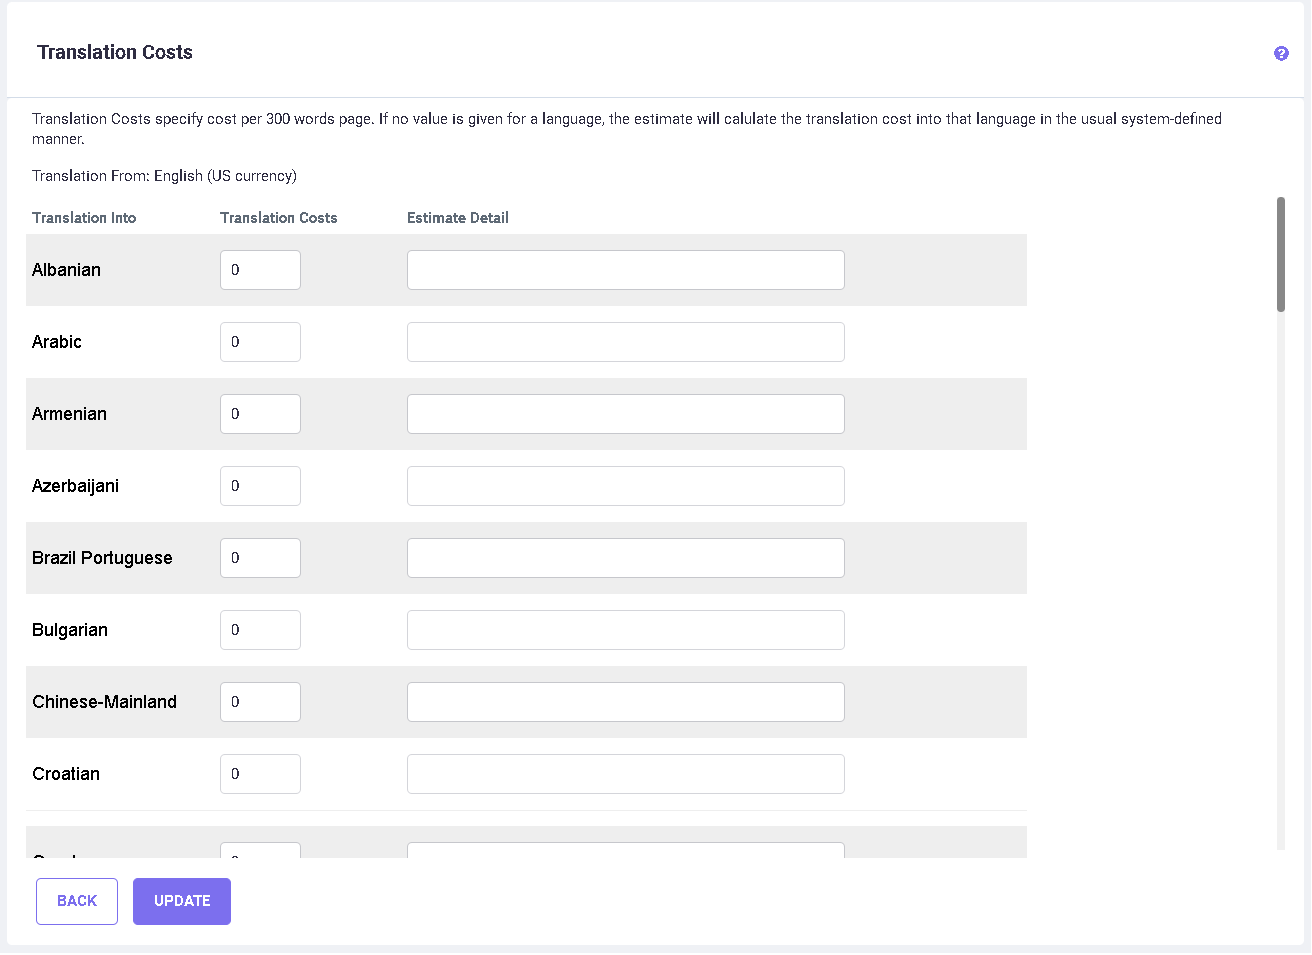Screen dimensions: 1312x955
Task: Select the Chinese-Mainland translation cost field
Action: click(x=260, y=702)
